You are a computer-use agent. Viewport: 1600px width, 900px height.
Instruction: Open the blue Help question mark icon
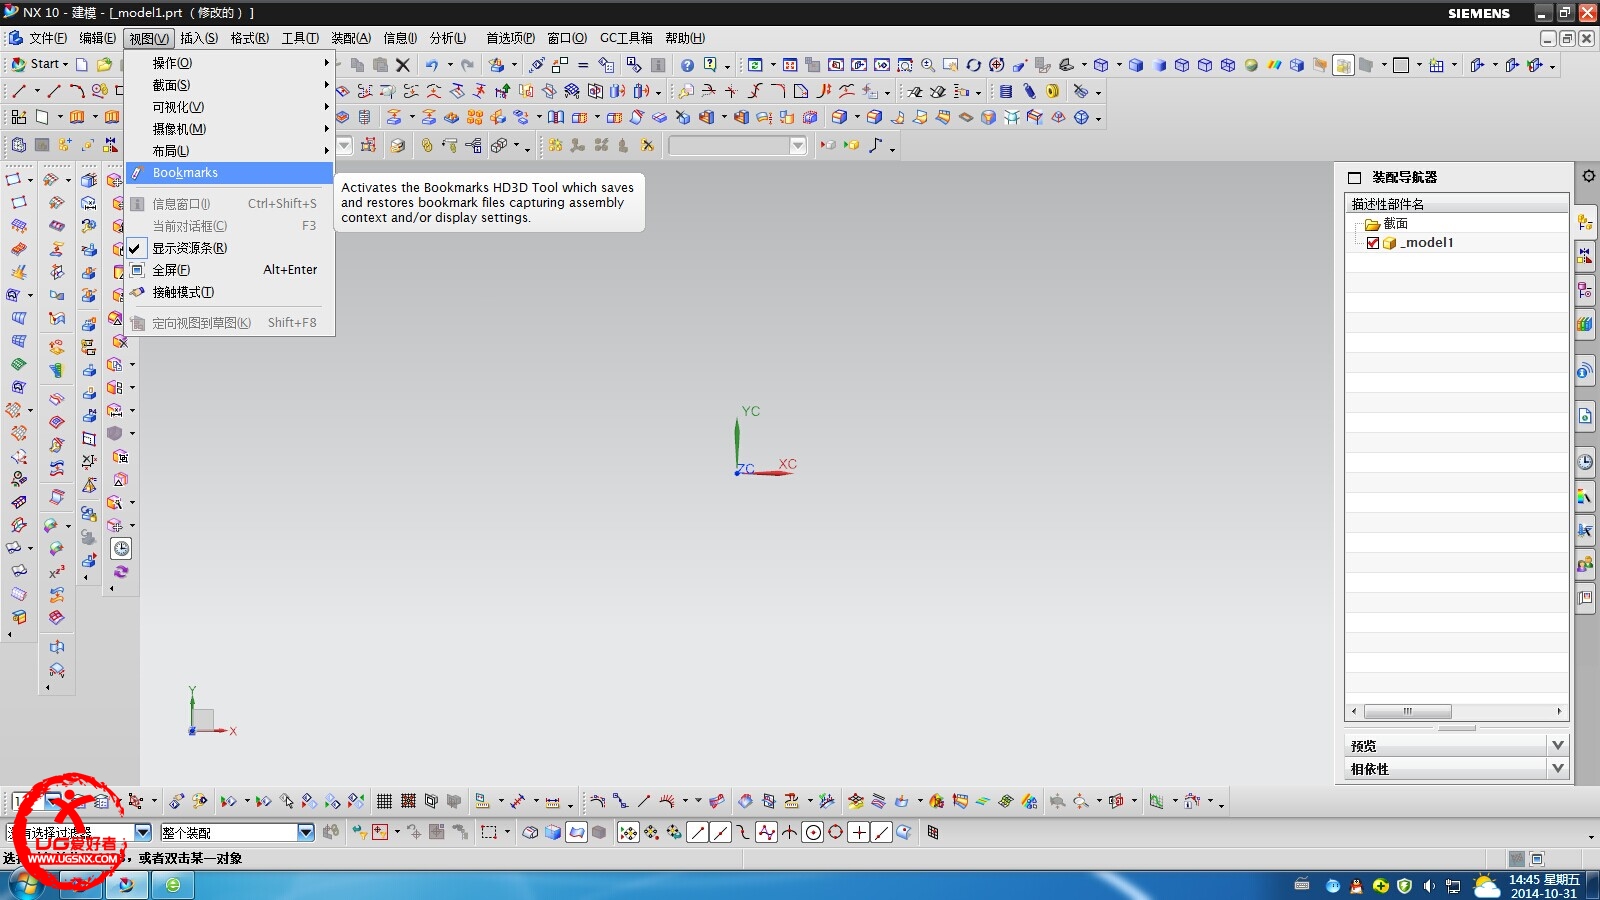click(x=687, y=65)
